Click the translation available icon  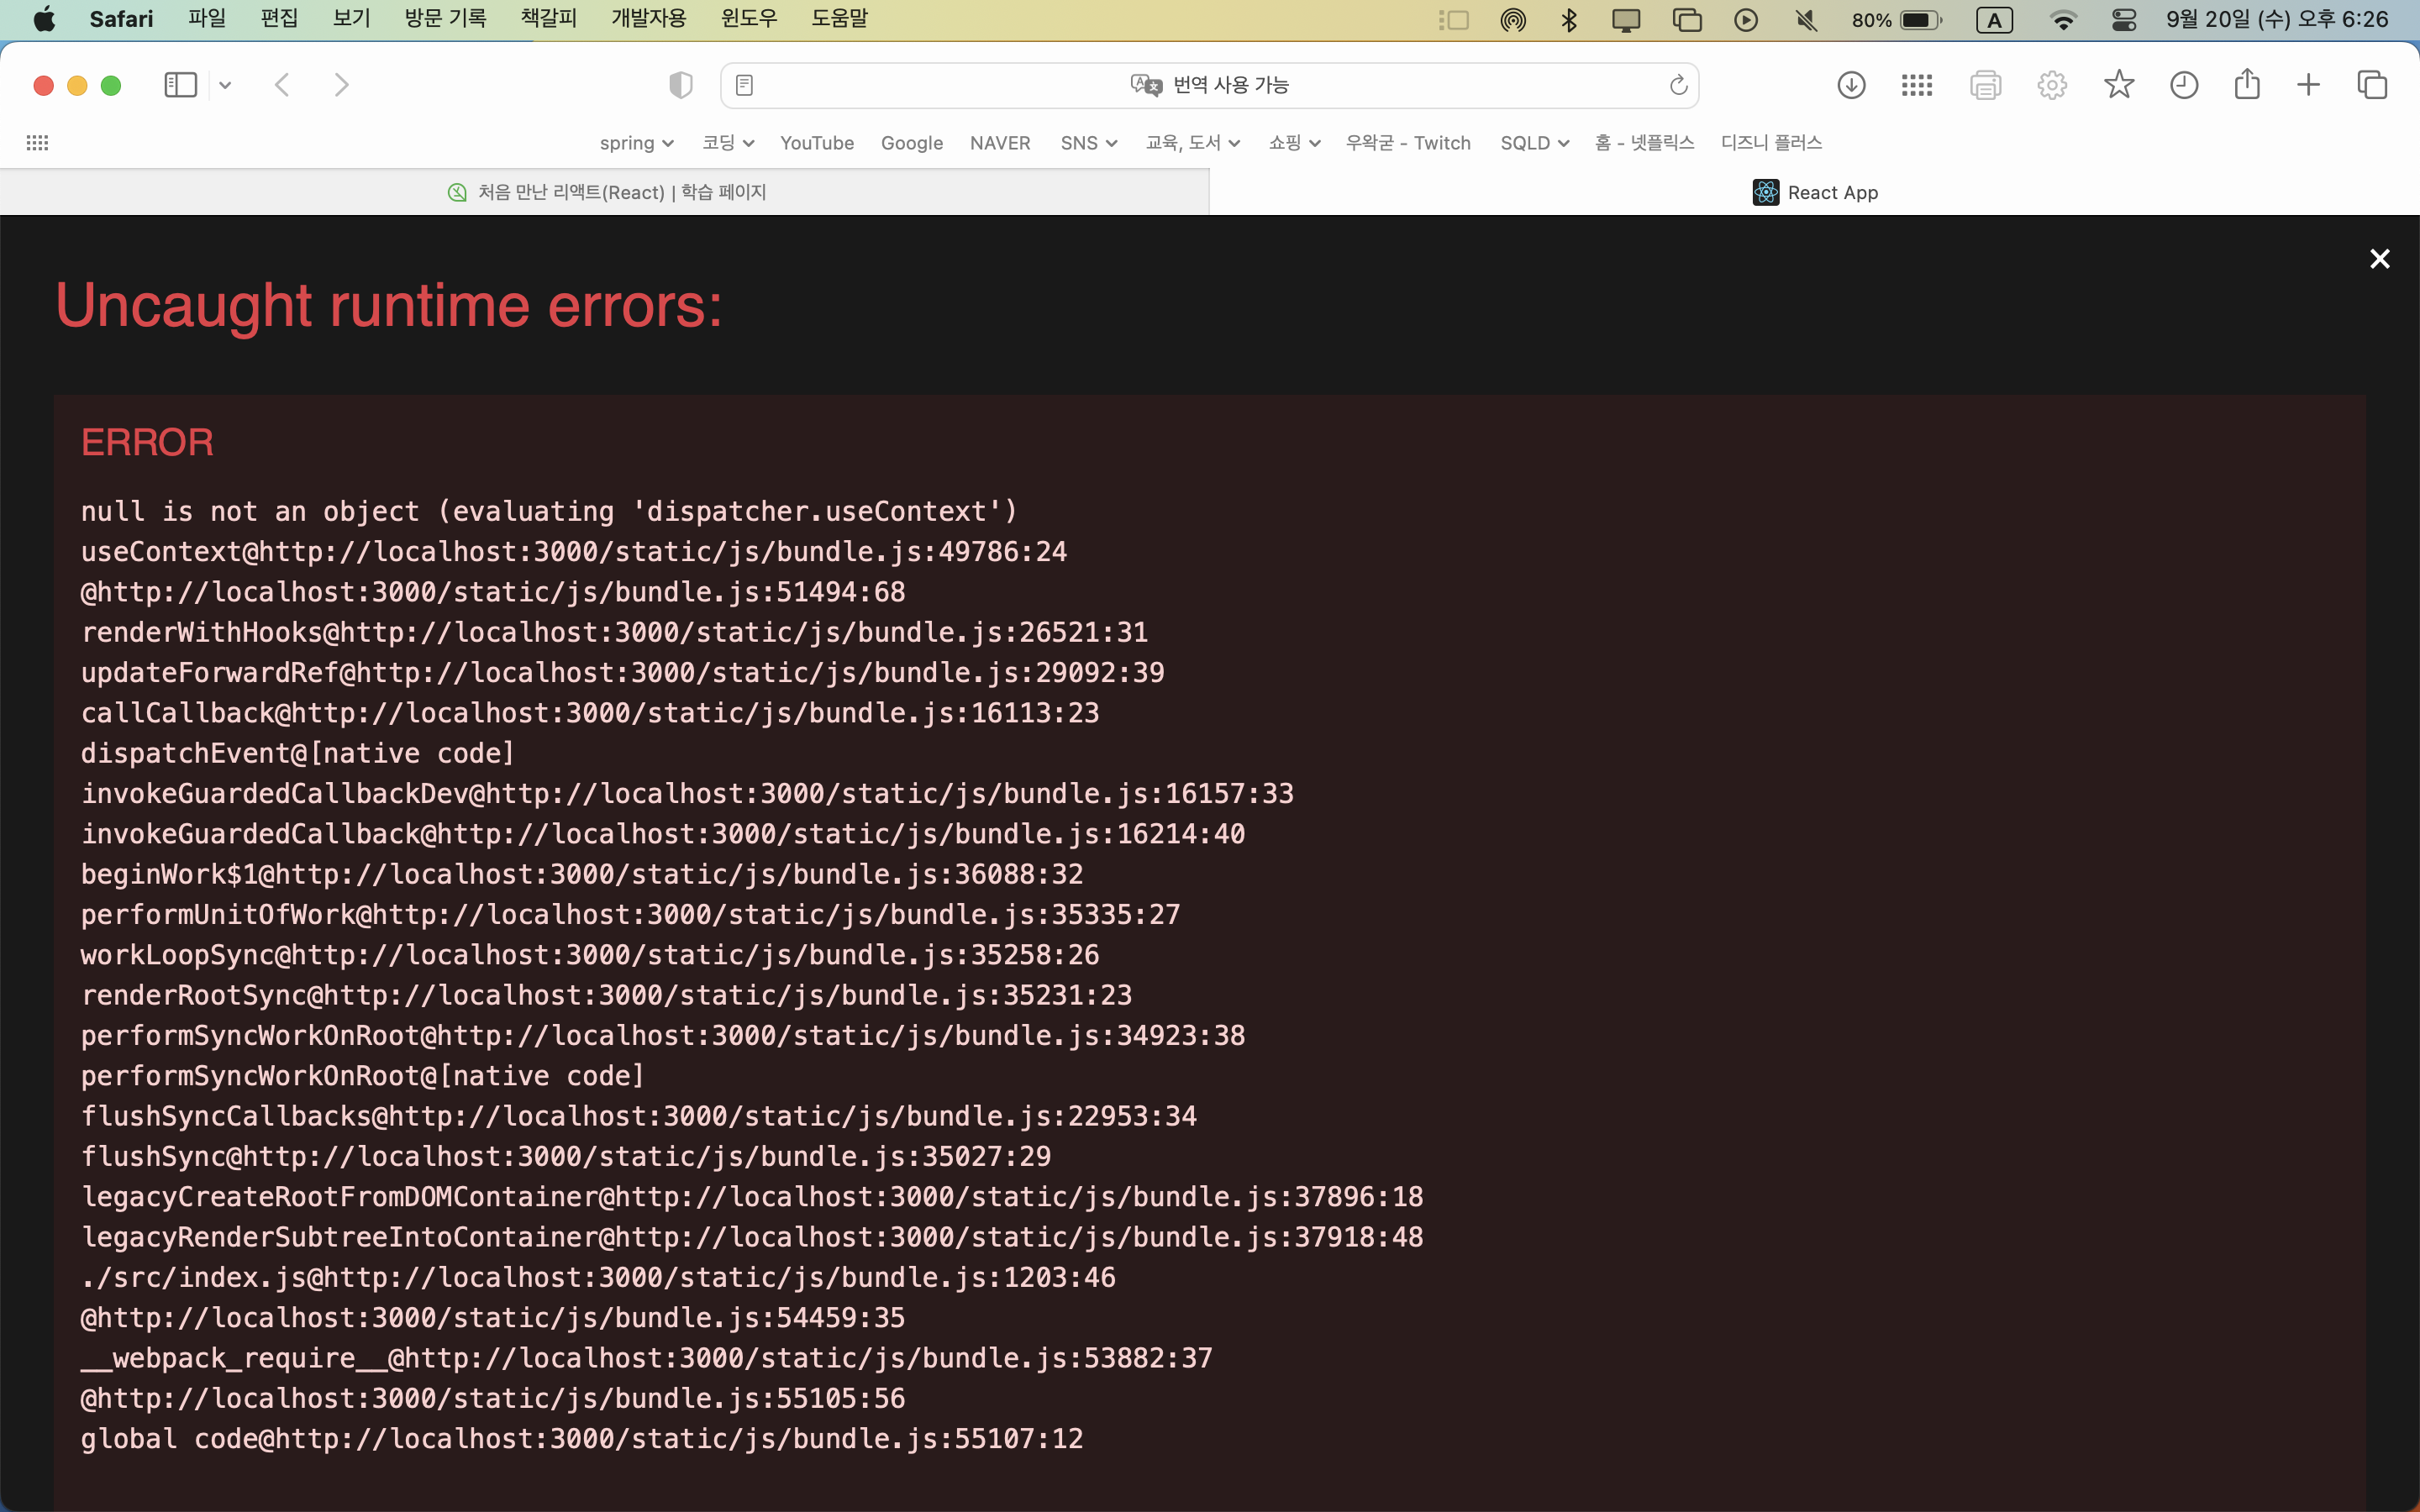tap(1146, 85)
